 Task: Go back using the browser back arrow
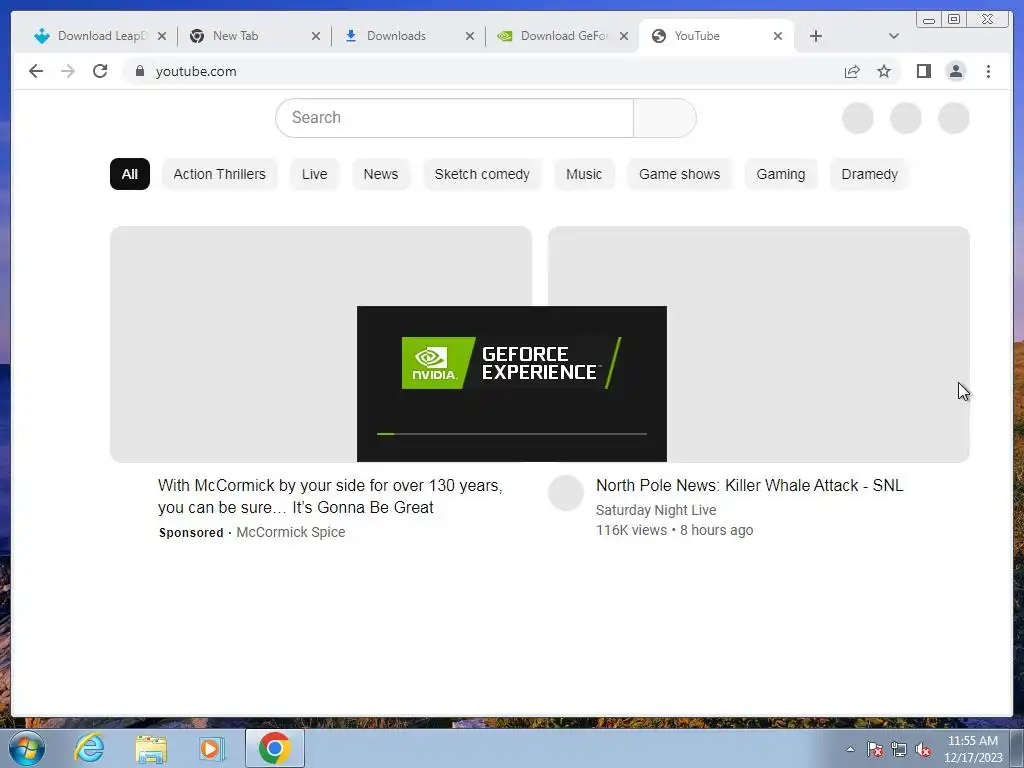(36, 71)
